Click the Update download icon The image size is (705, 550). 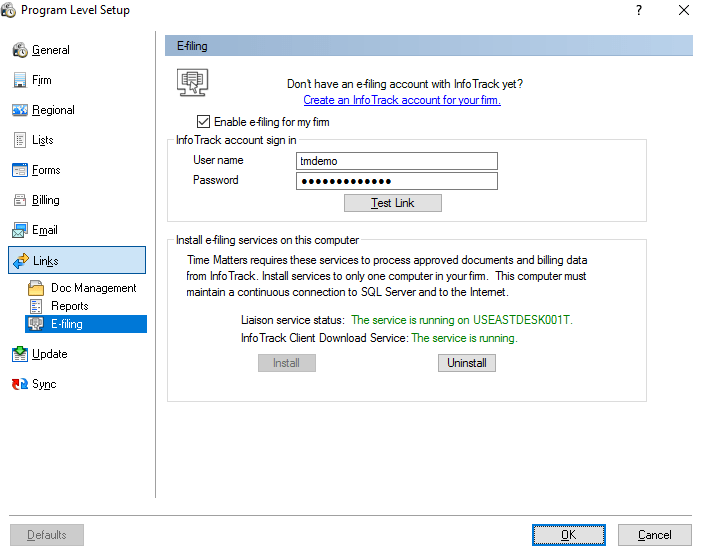[20, 354]
